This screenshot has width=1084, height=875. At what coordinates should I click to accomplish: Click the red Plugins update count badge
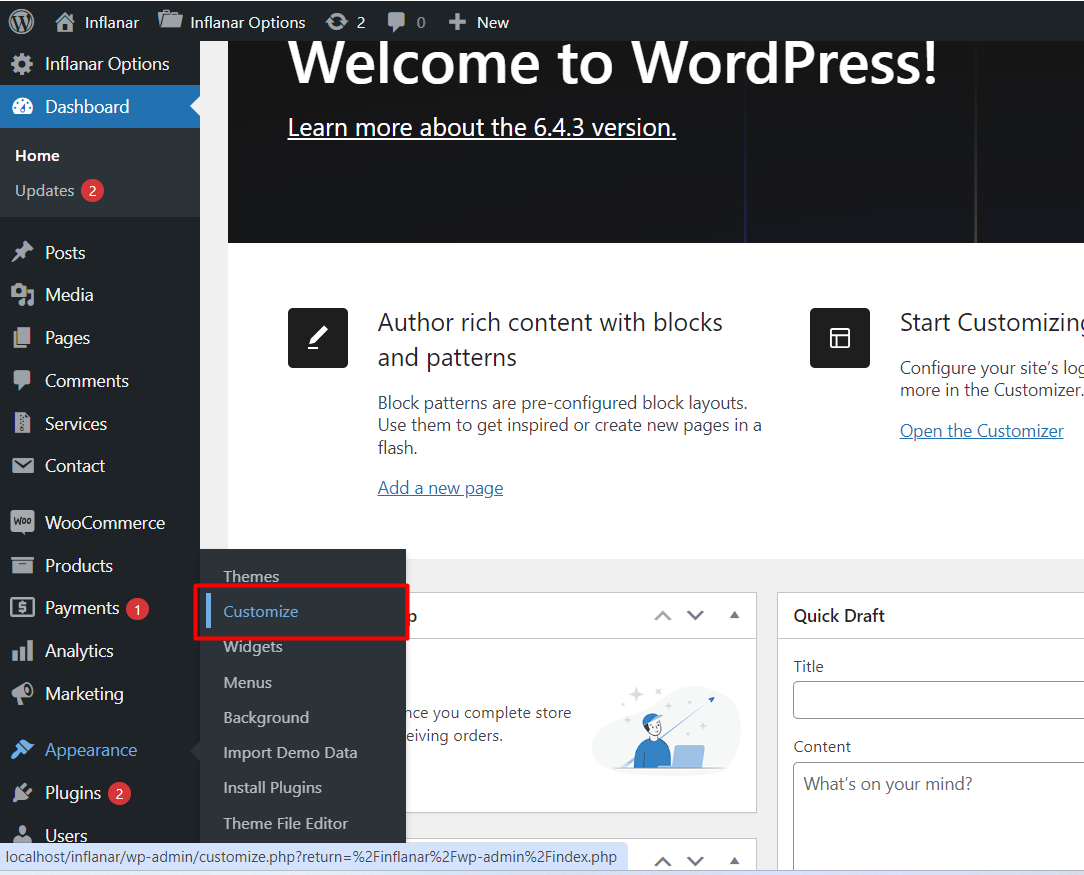coord(119,793)
